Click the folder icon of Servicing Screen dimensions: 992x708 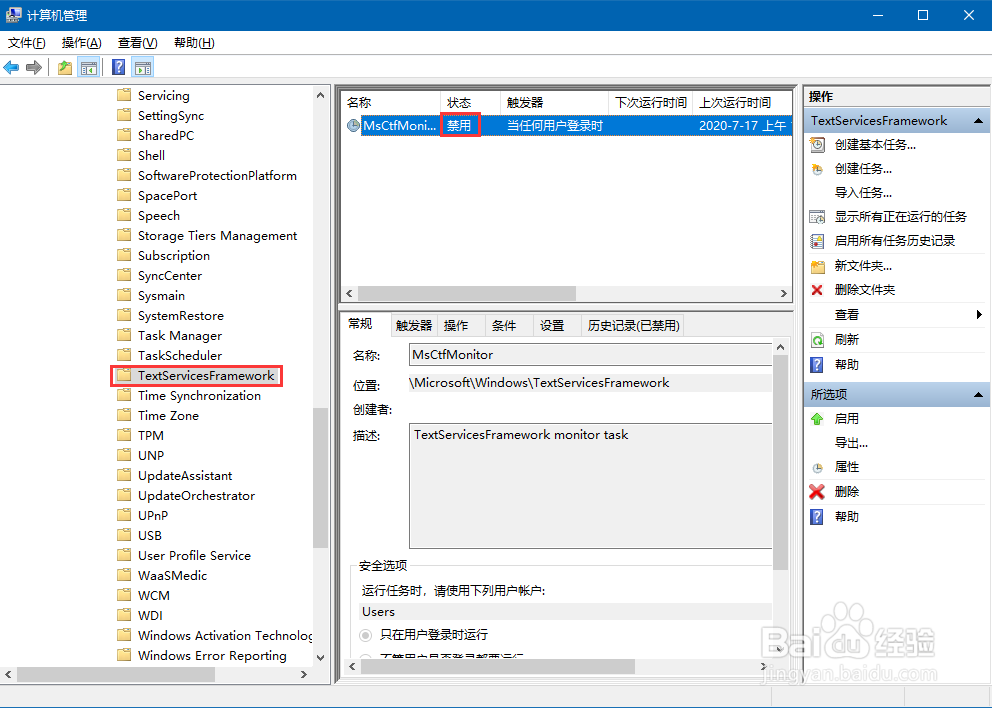124,96
